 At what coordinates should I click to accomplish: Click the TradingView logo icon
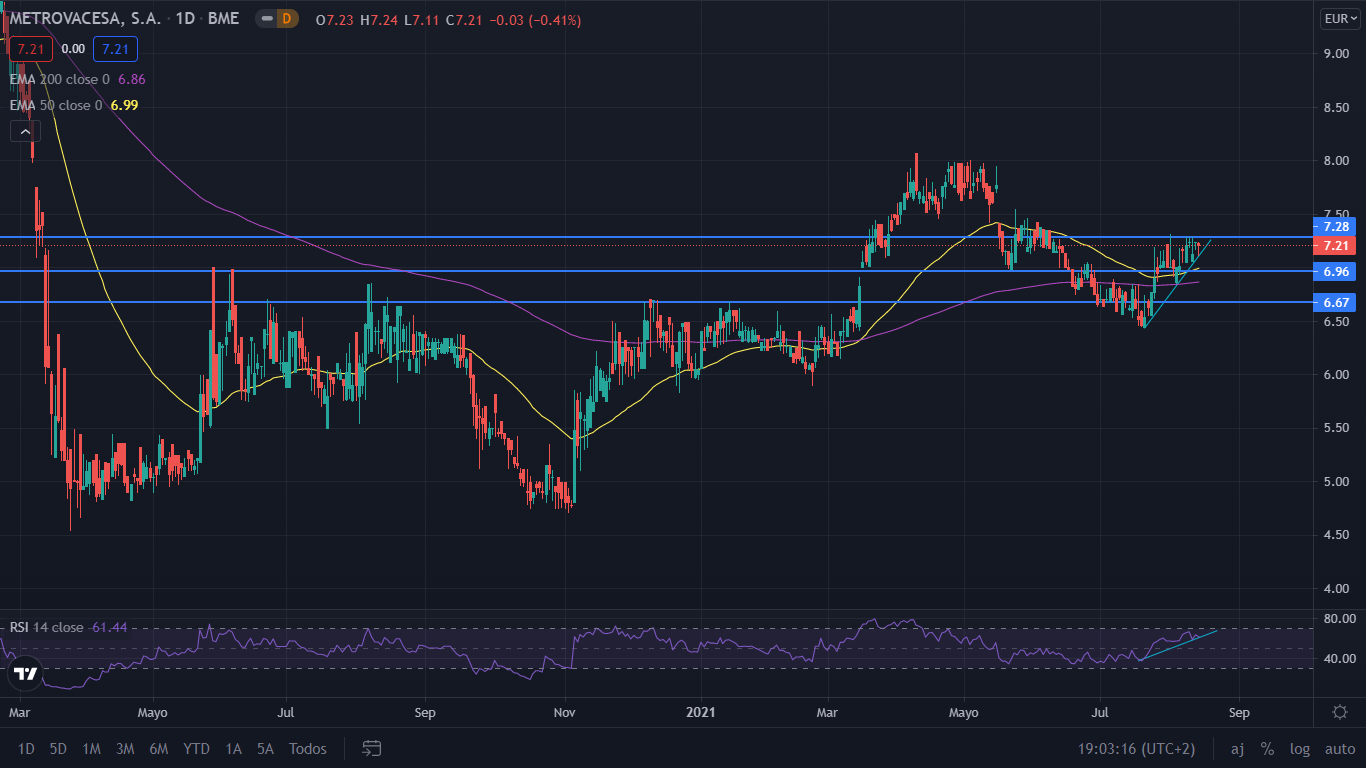[x=26, y=674]
